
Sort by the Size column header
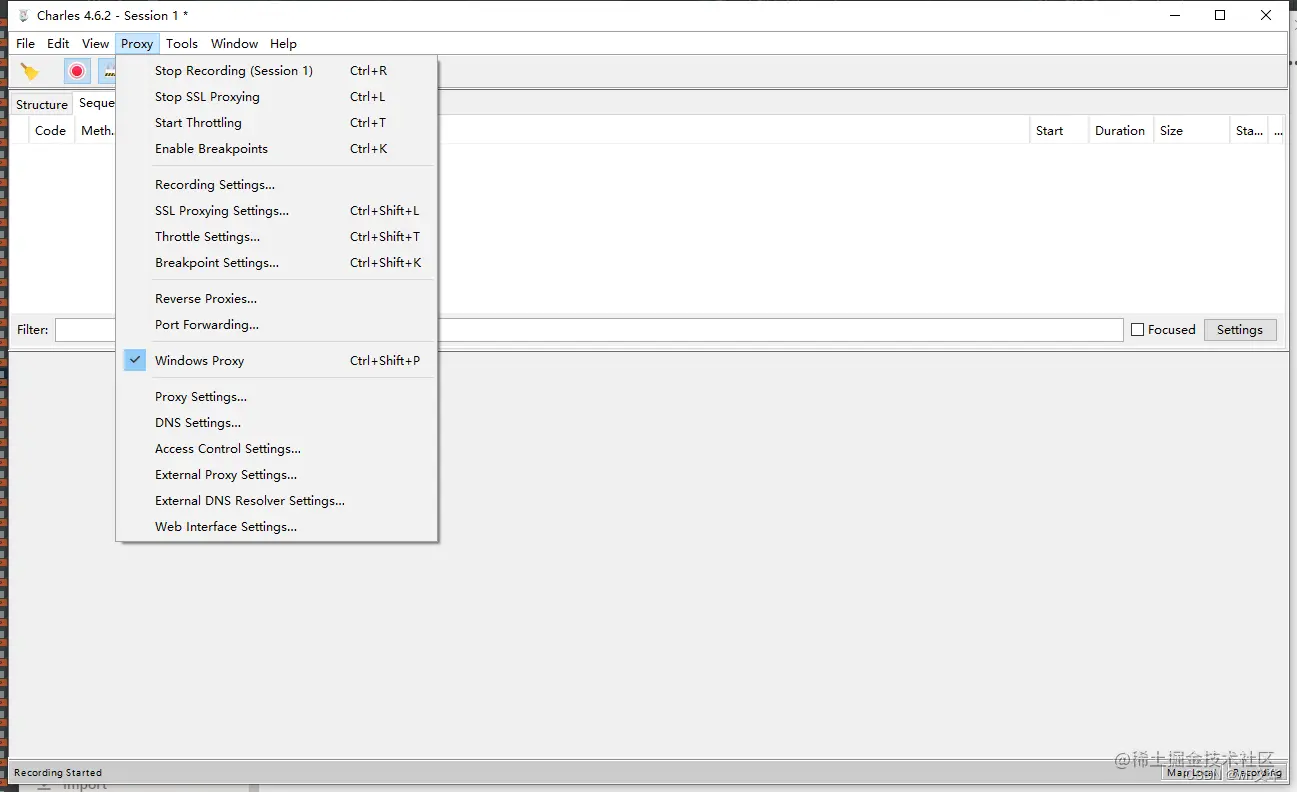(1191, 131)
